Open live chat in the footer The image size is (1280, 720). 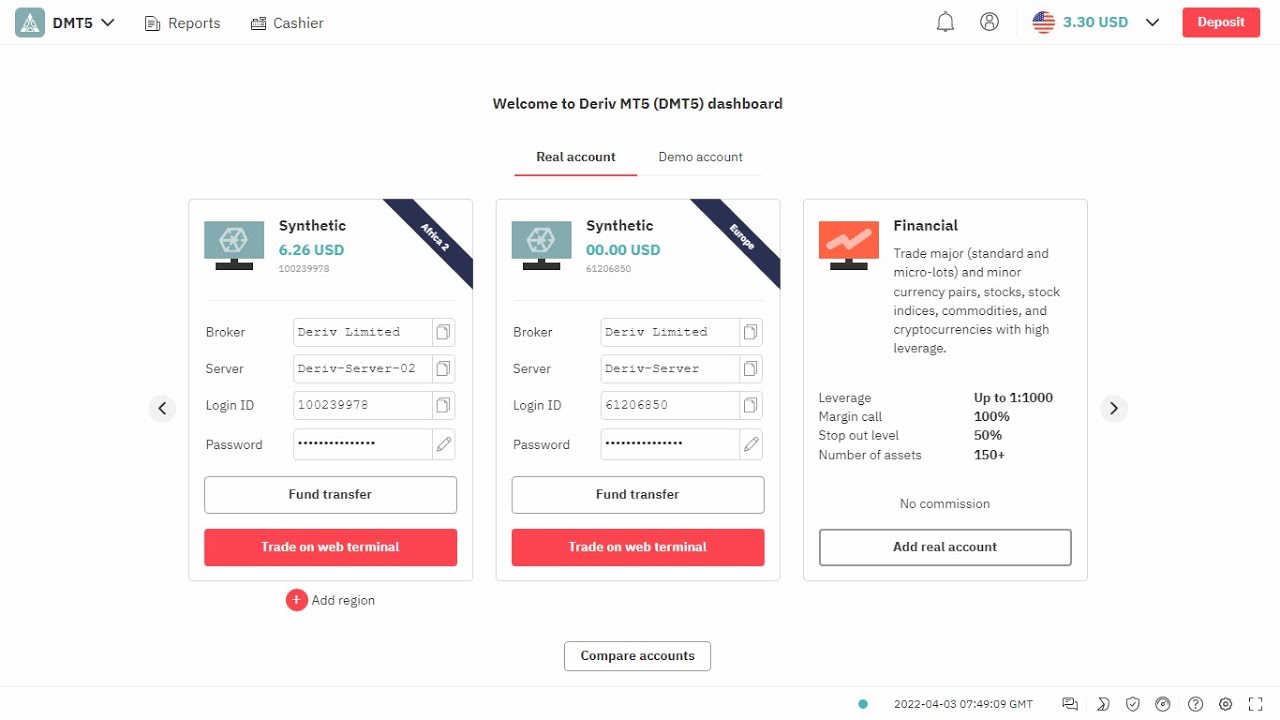click(x=1070, y=704)
